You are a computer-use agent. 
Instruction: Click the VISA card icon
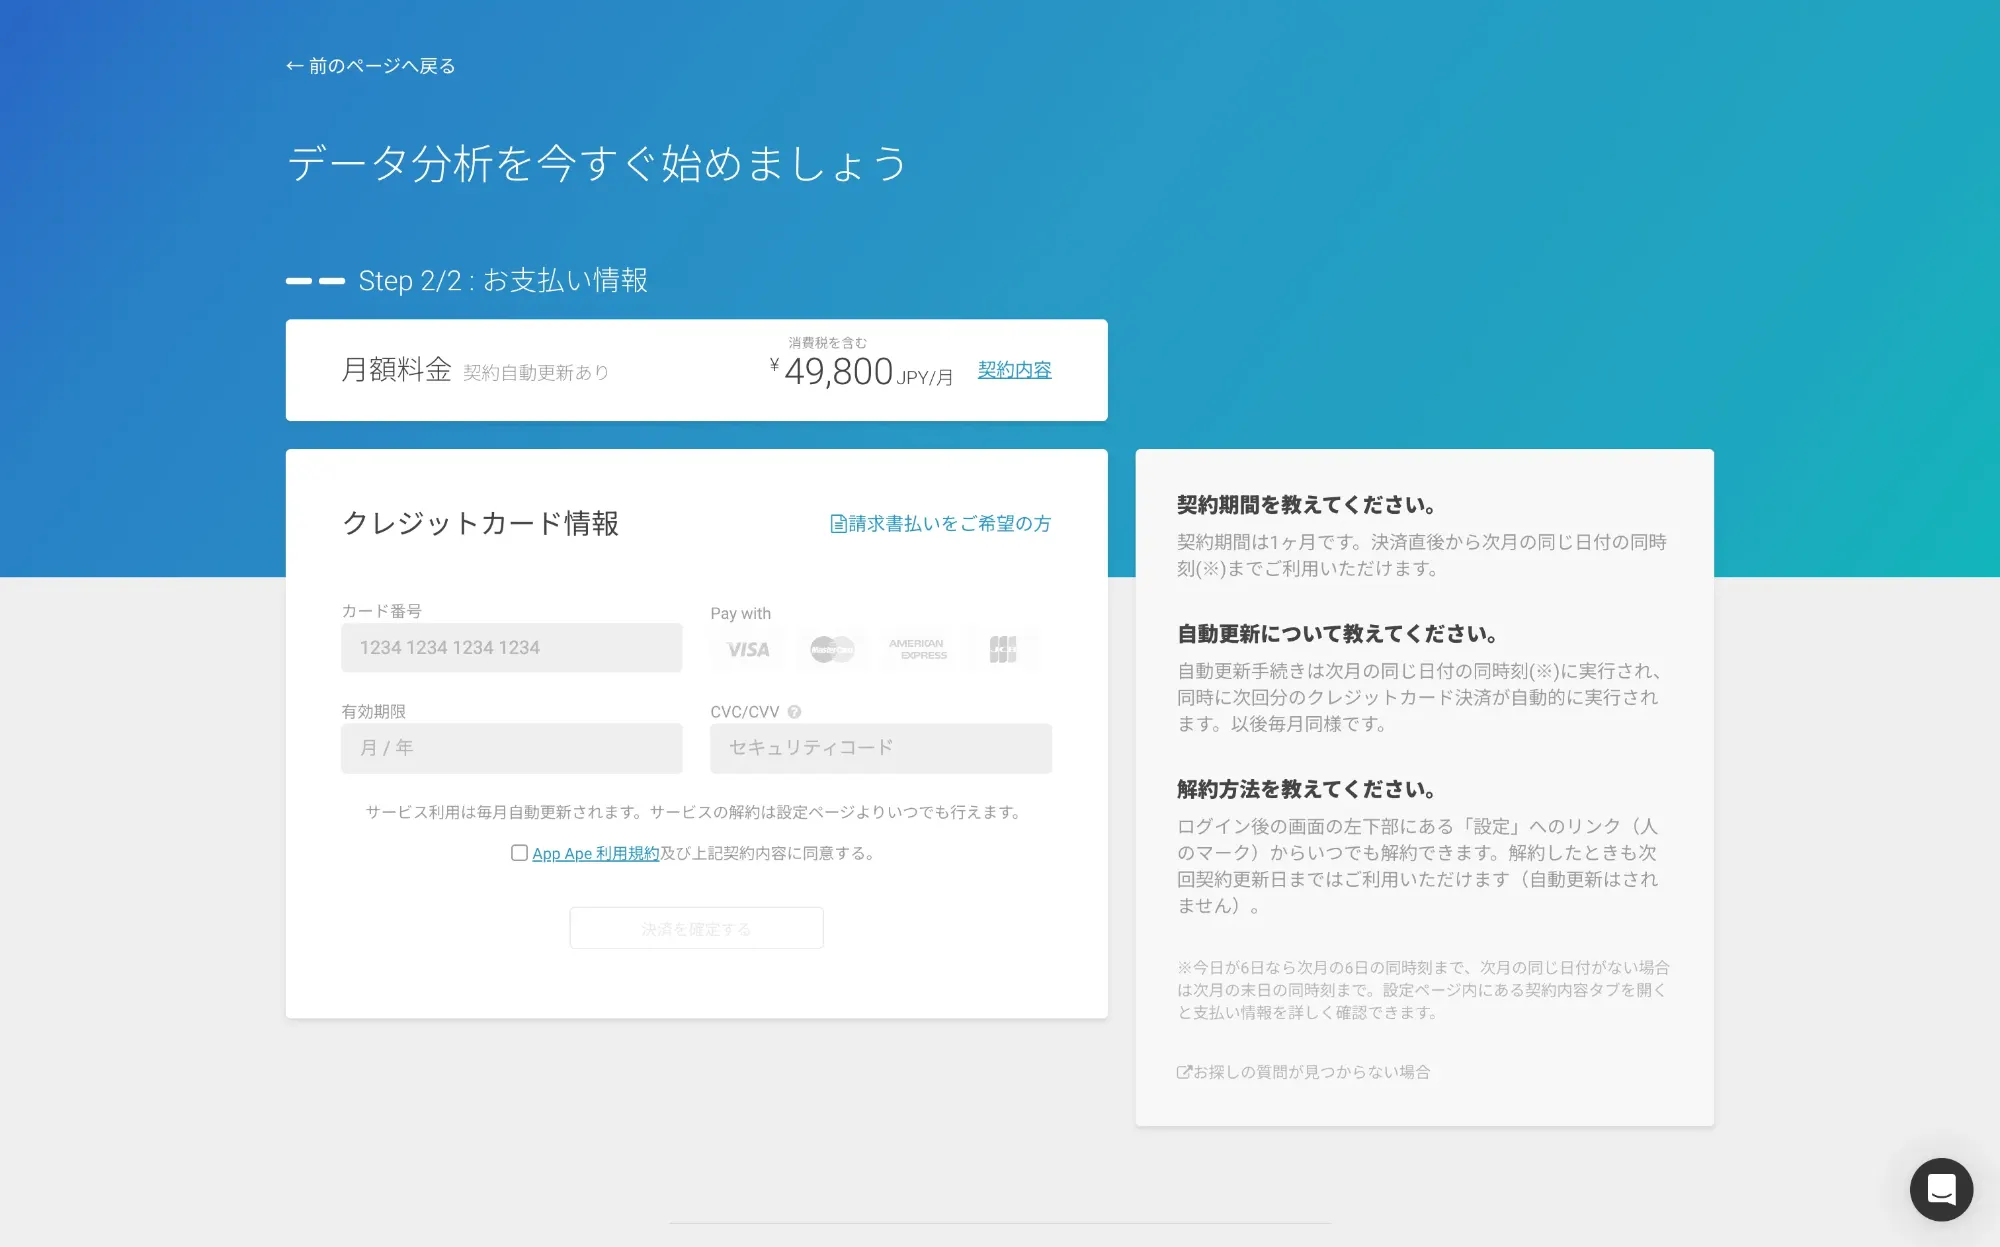(x=748, y=650)
